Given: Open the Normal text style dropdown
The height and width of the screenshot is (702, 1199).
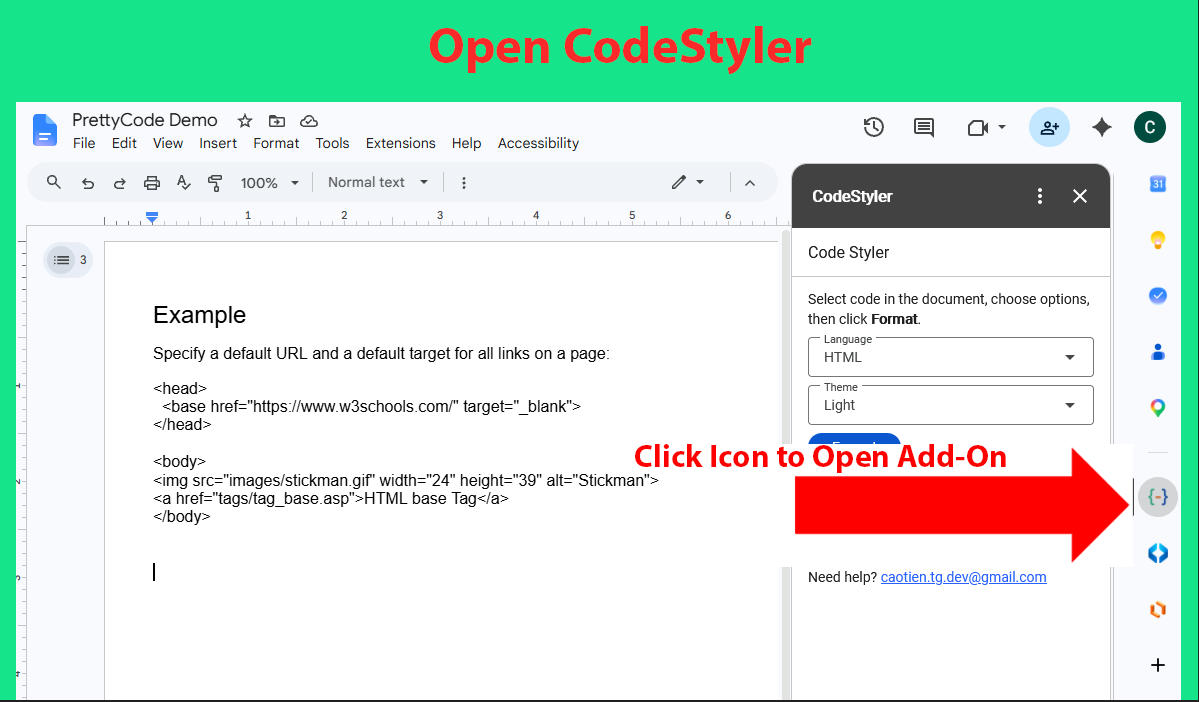Looking at the screenshot, I should [378, 182].
